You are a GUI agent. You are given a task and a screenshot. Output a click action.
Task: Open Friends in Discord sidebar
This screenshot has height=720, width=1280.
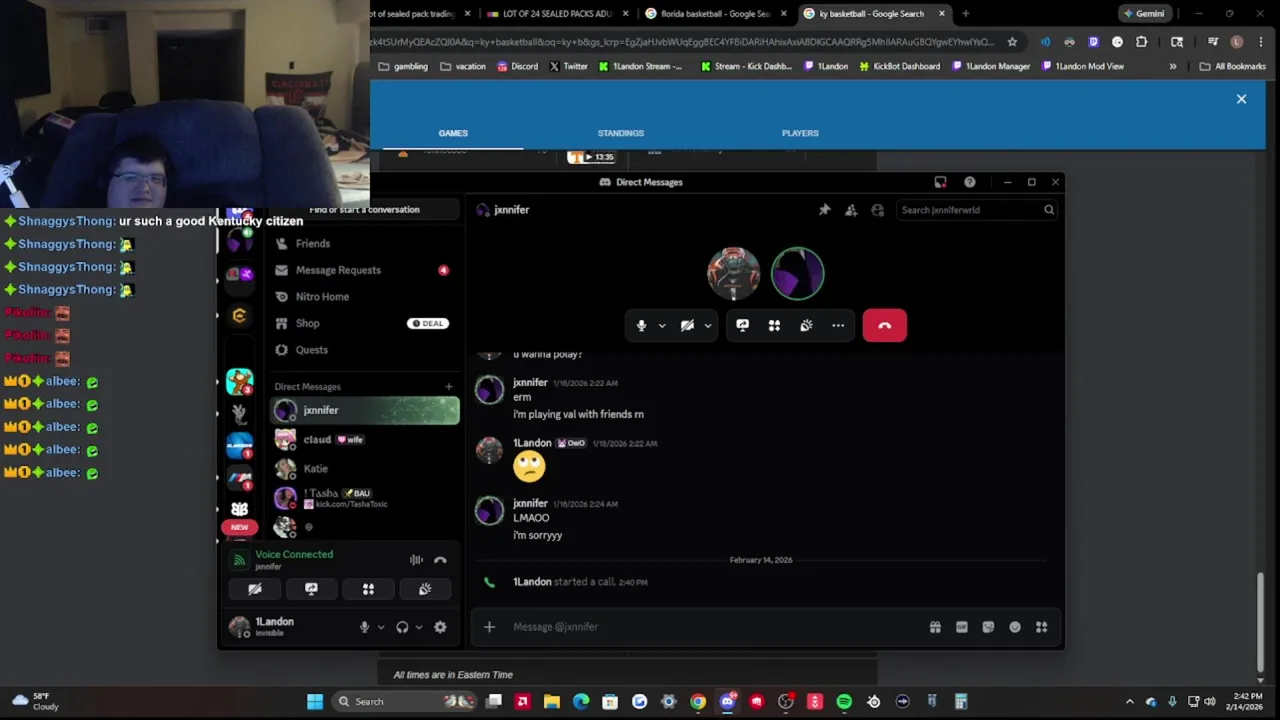(365, 243)
